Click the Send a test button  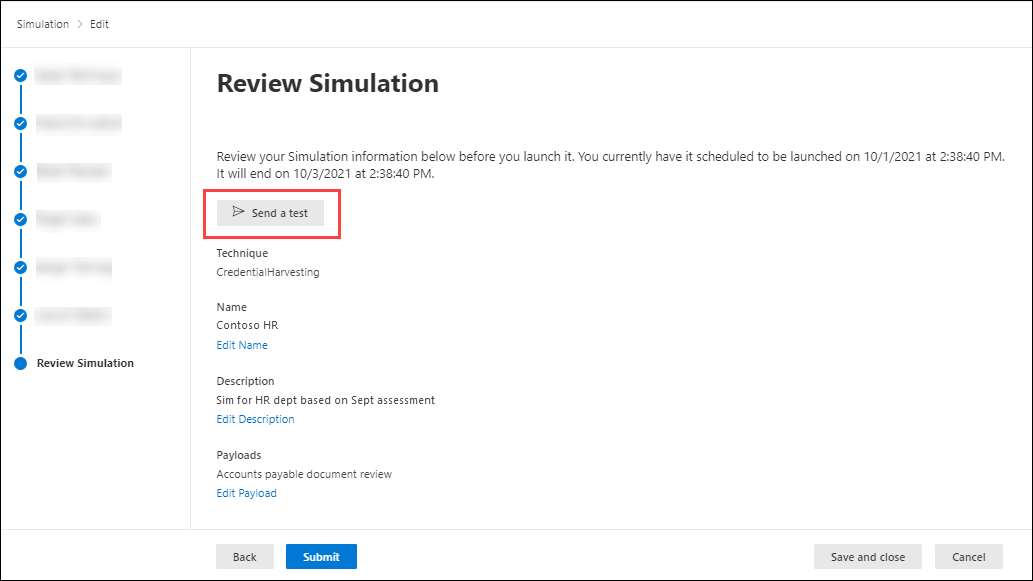coord(270,213)
